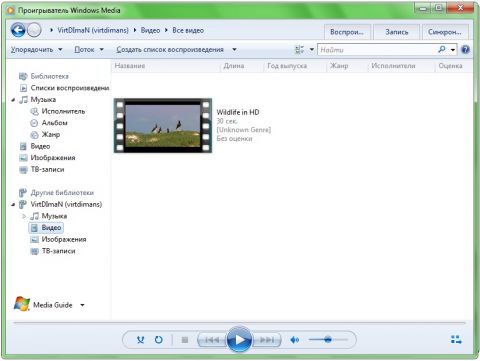Stop playback with the stop button

pos(185,340)
